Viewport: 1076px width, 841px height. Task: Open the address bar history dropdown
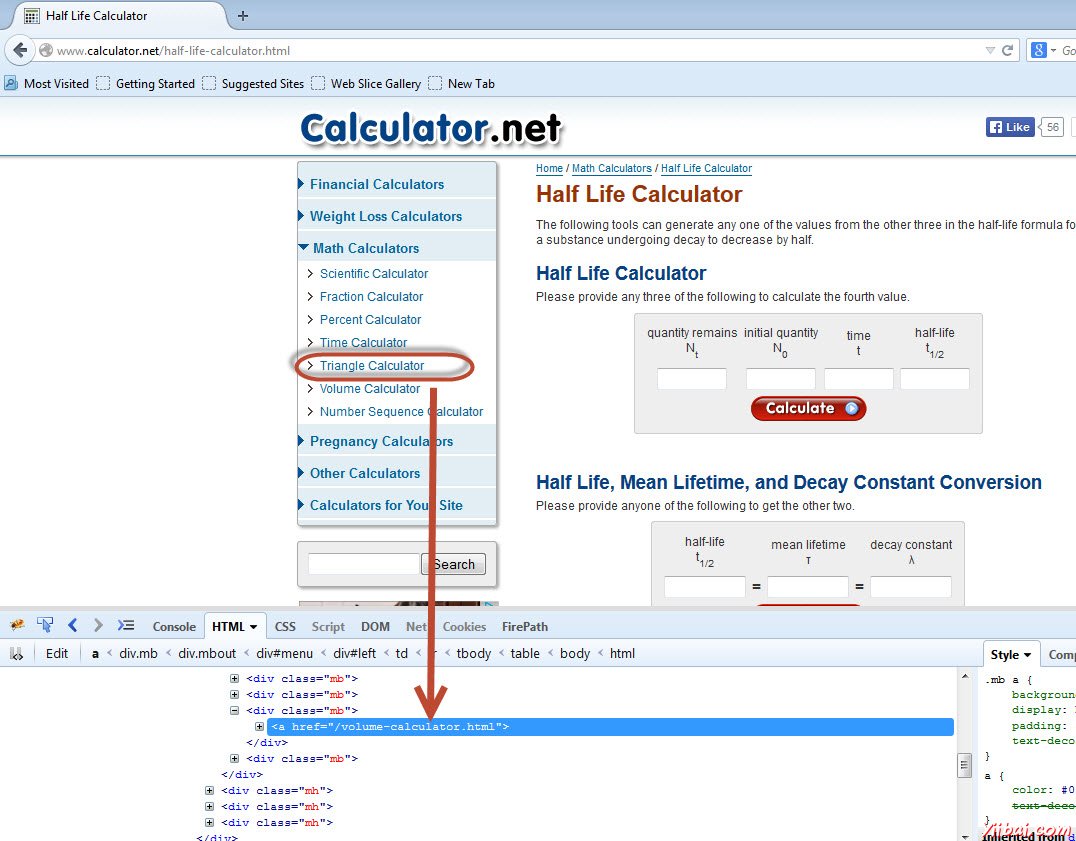[x=991, y=49]
